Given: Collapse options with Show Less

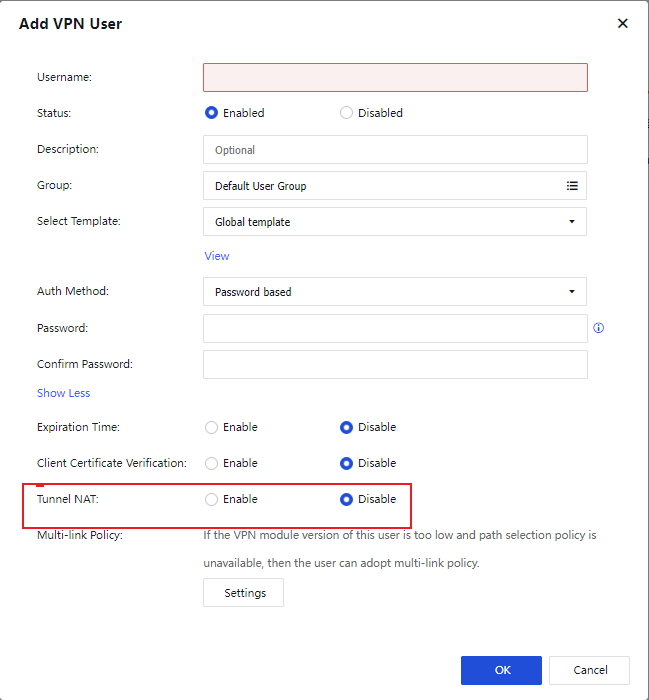Looking at the screenshot, I should pos(63,393).
